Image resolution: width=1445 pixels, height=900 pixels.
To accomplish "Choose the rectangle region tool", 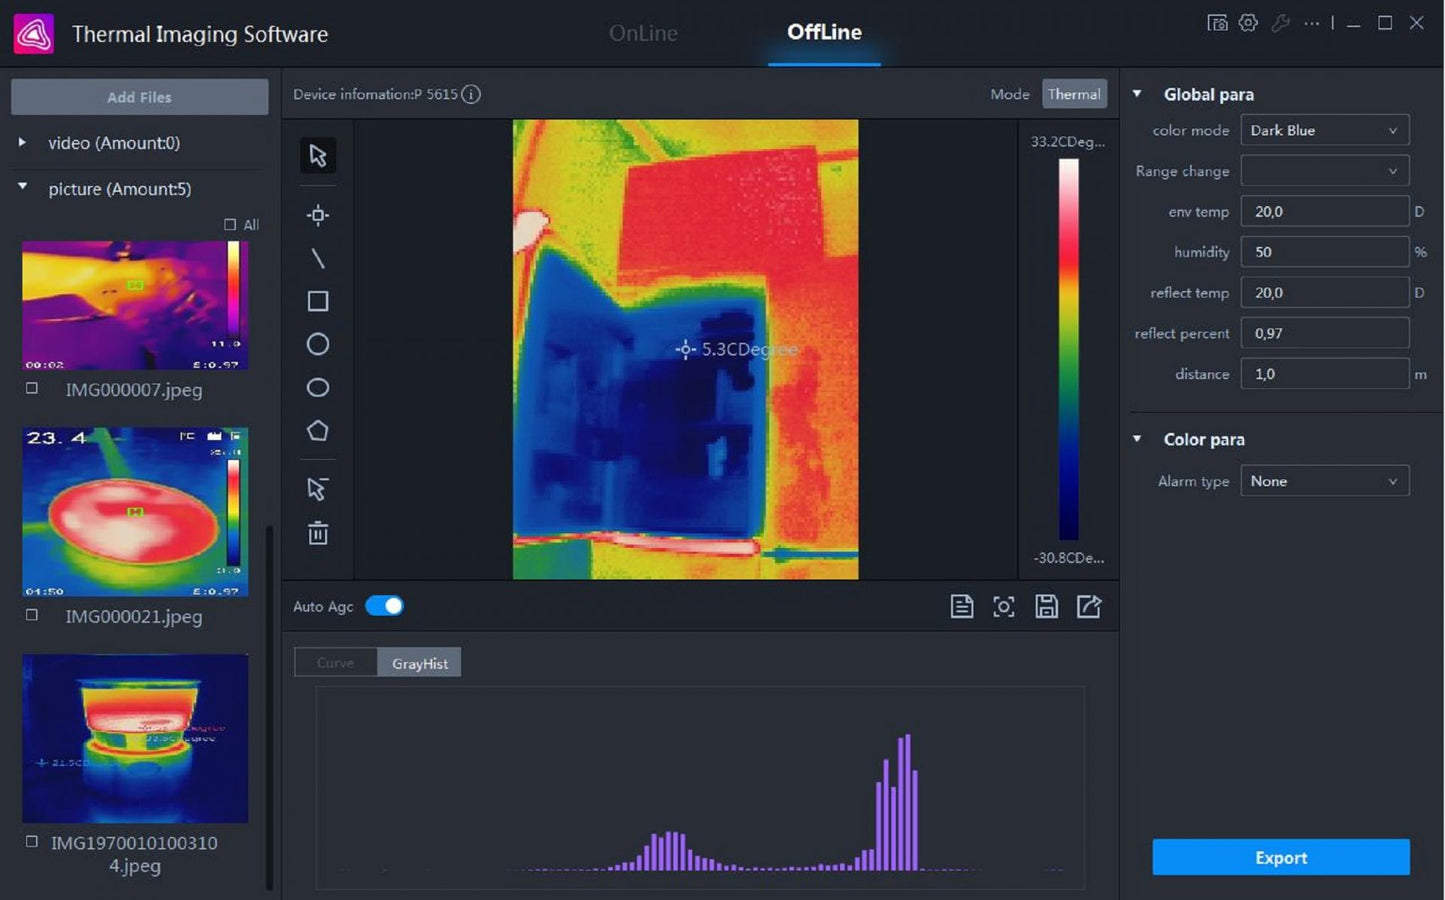I will tap(318, 301).
